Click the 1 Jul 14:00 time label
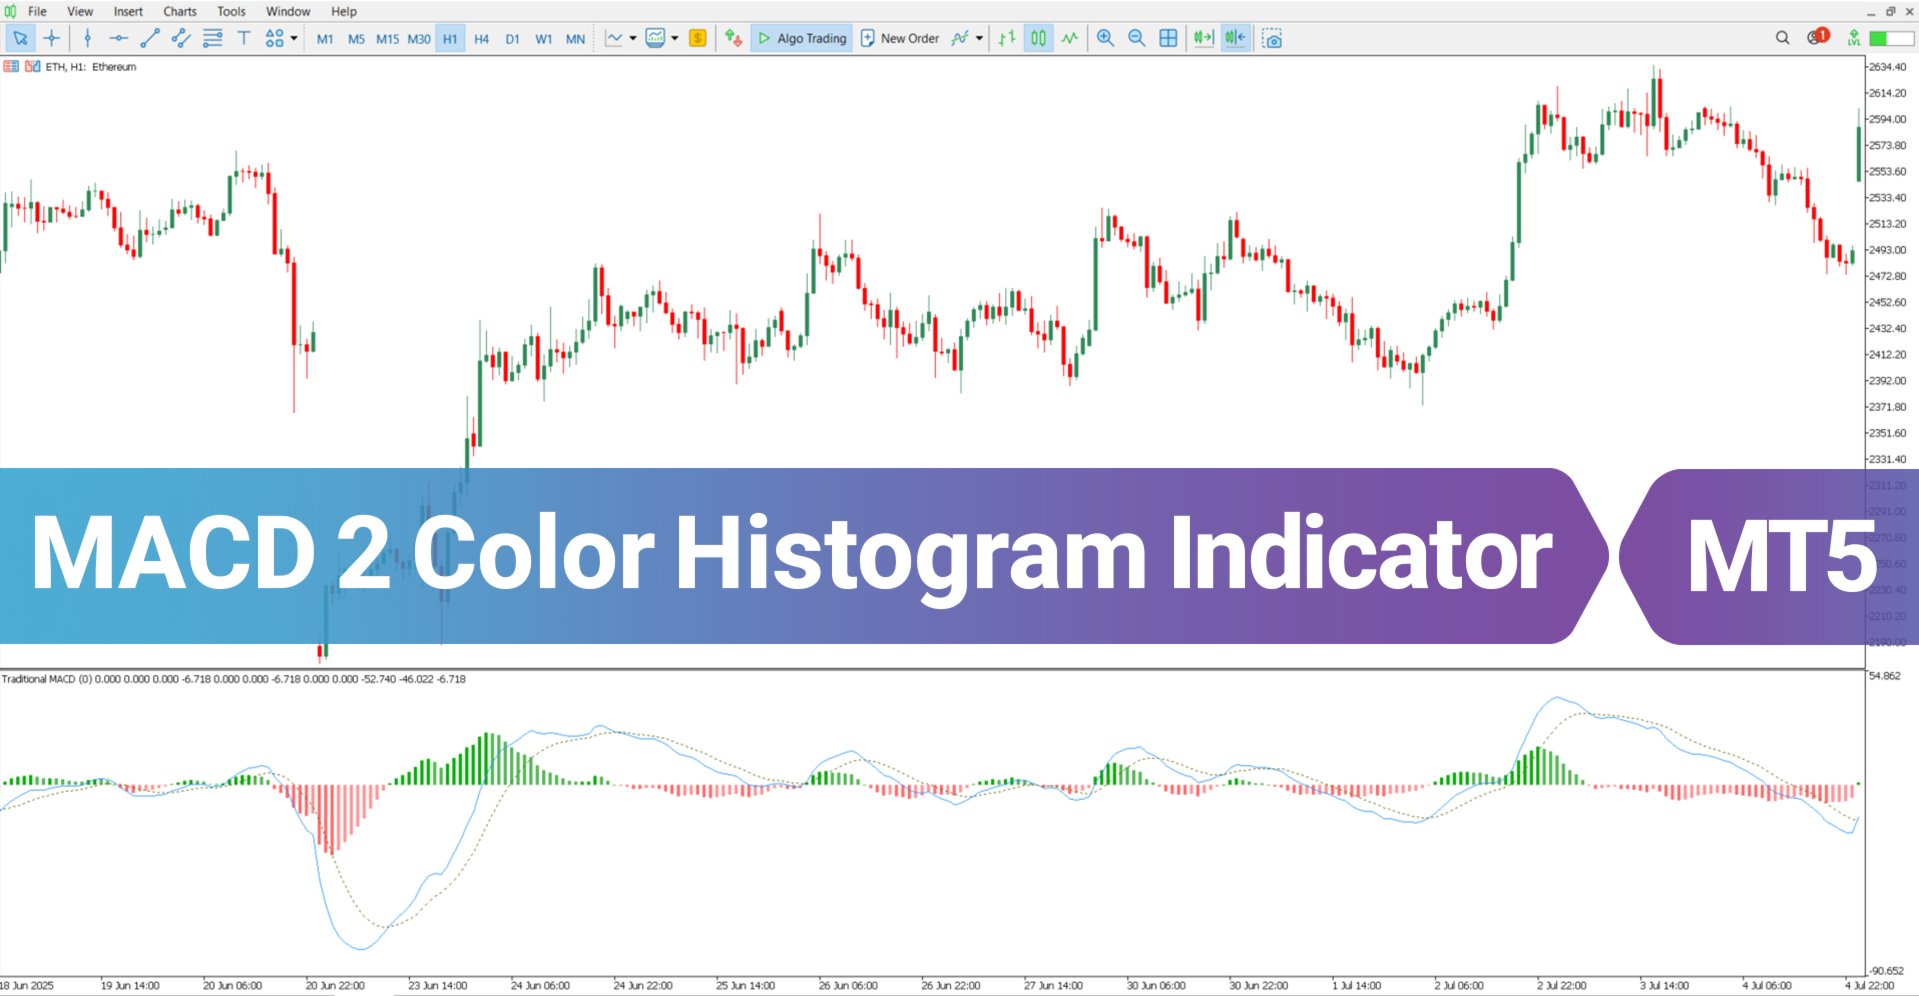 tap(1356, 985)
